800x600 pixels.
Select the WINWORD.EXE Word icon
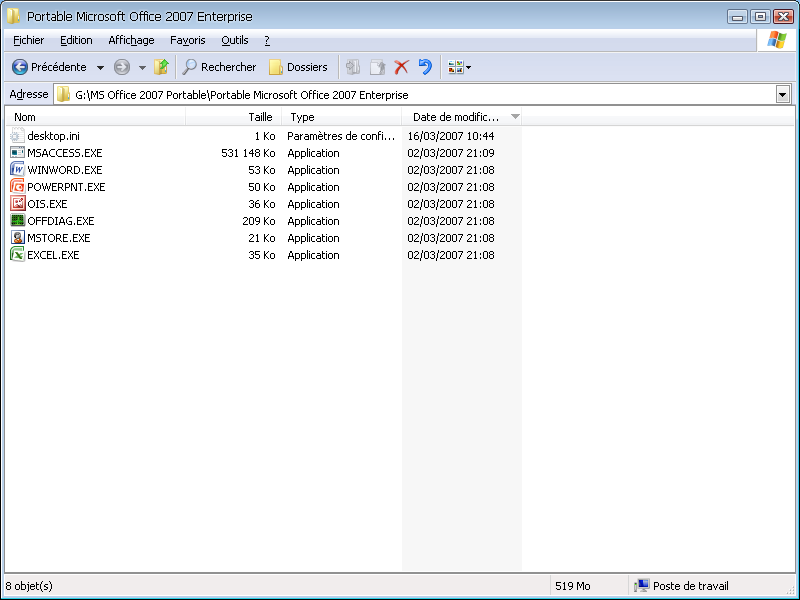(x=17, y=169)
